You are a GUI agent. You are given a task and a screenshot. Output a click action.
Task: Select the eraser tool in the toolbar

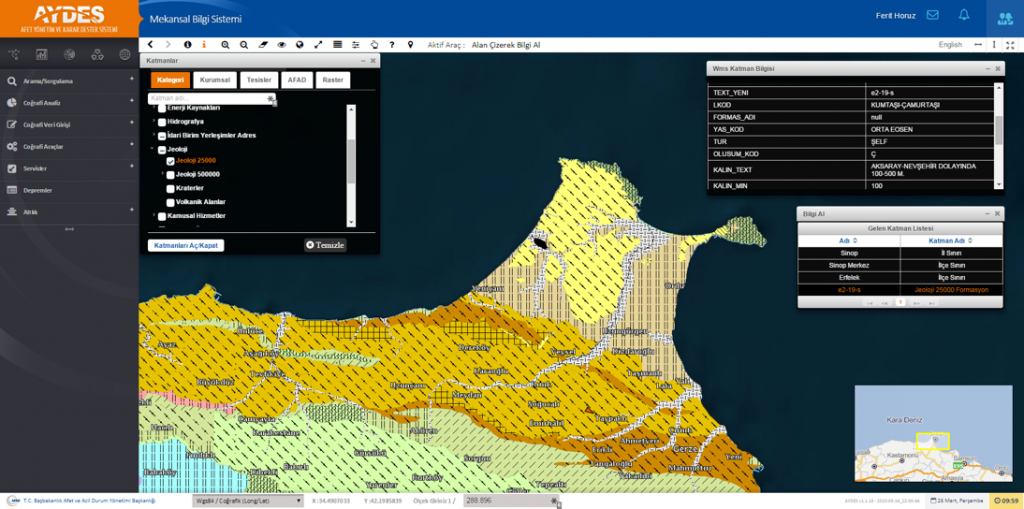coord(263,45)
